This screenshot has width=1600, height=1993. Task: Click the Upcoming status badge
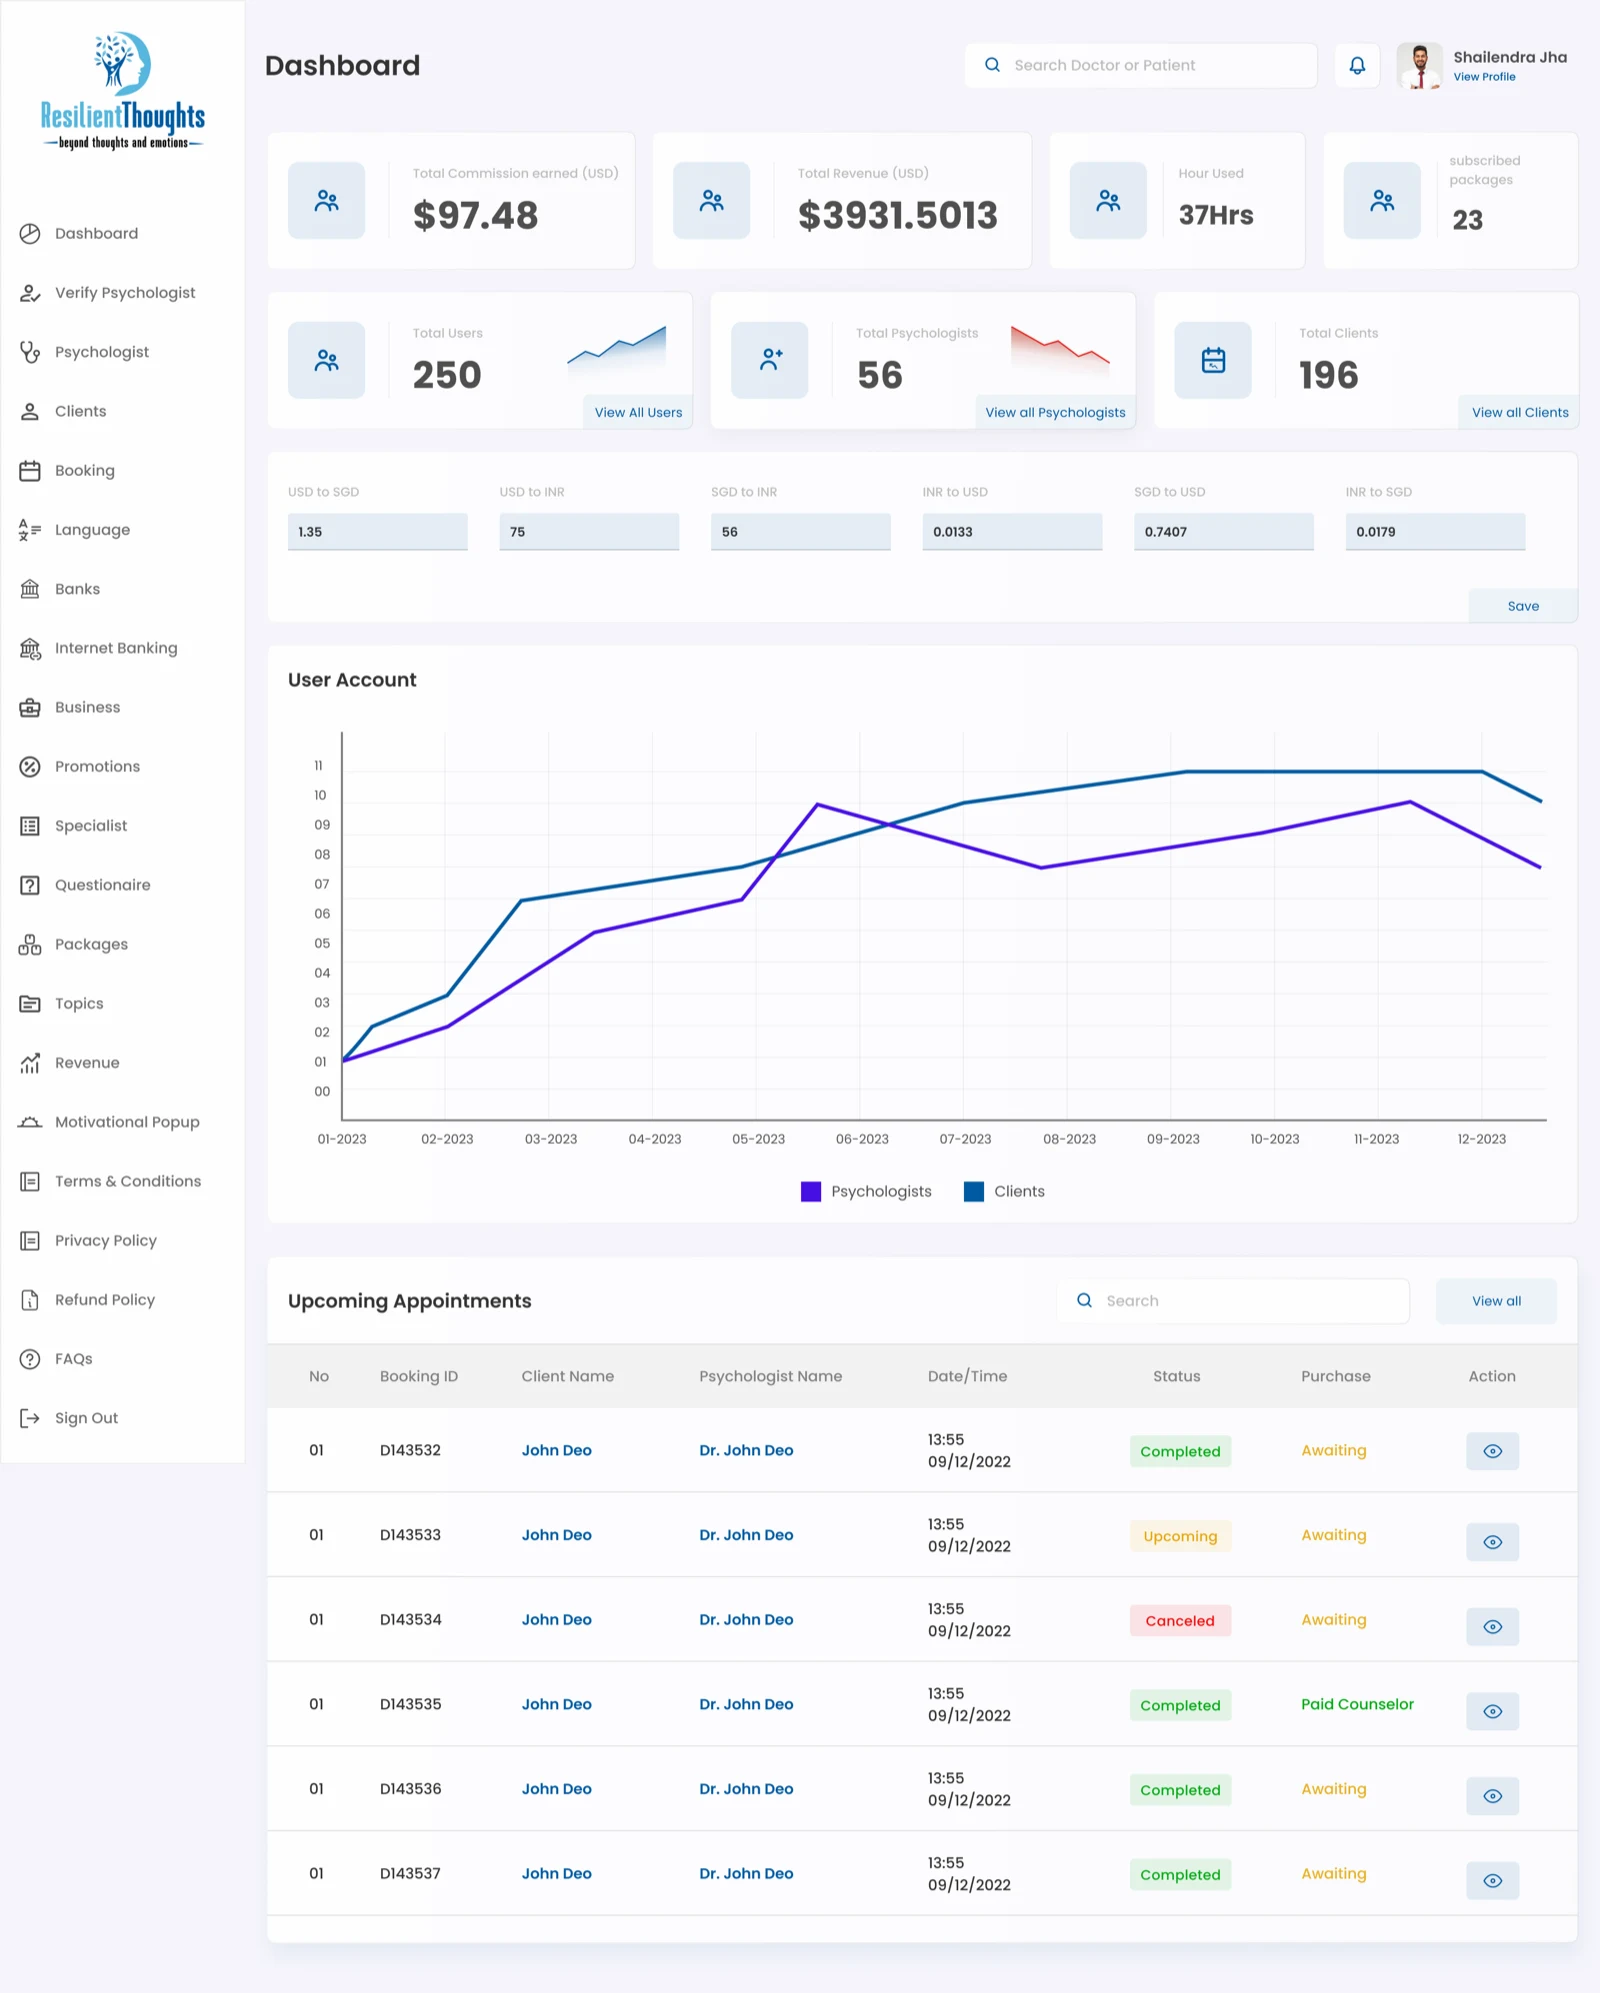tap(1180, 1536)
